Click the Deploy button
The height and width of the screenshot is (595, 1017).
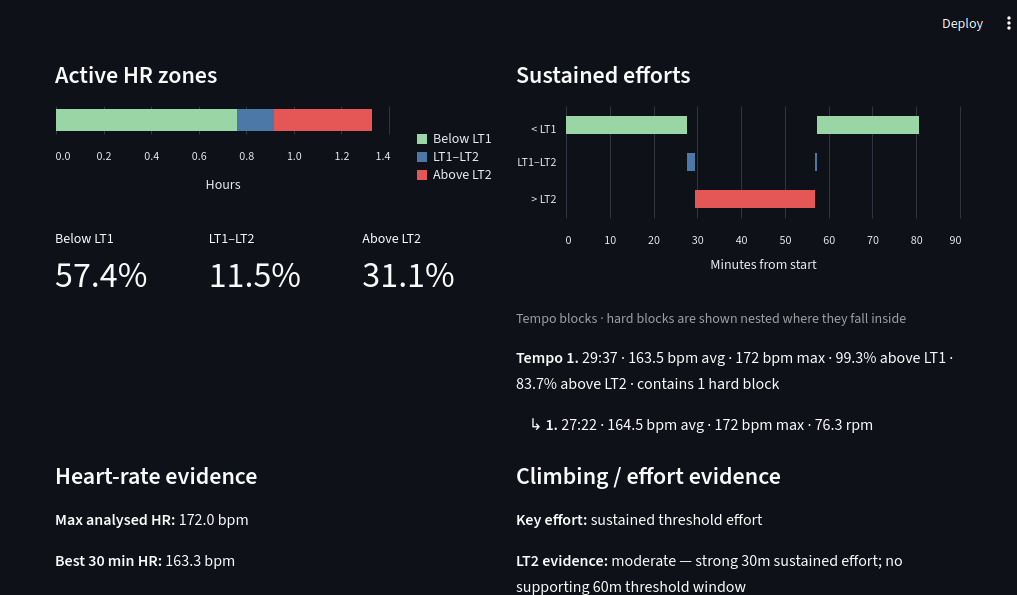pyautogui.click(x=962, y=23)
